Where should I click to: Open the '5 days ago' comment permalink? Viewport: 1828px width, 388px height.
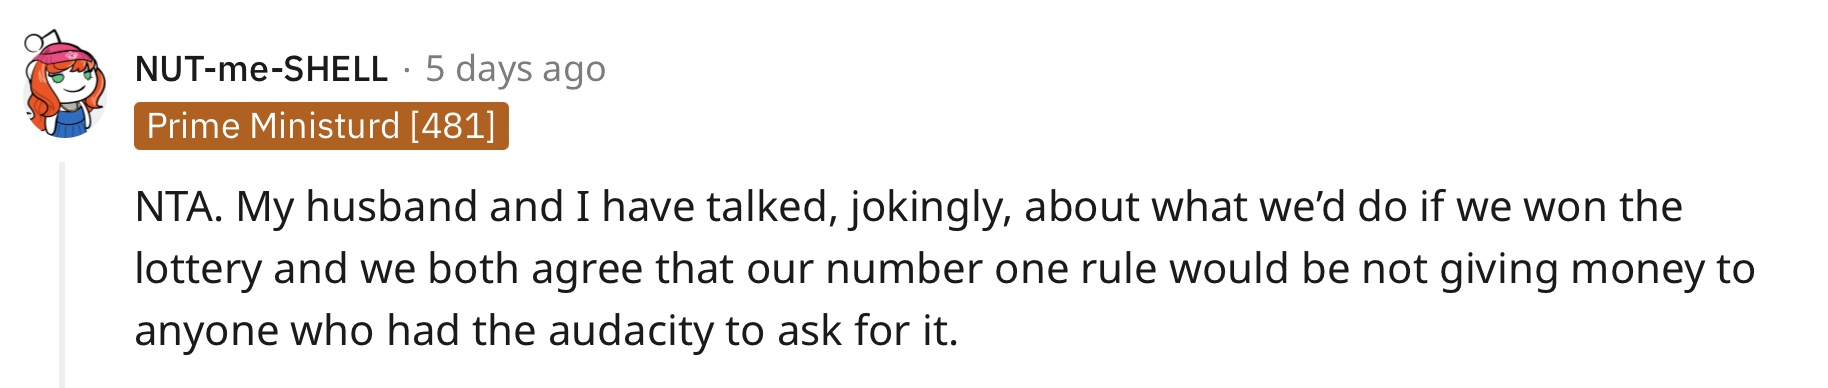(x=515, y=69)
